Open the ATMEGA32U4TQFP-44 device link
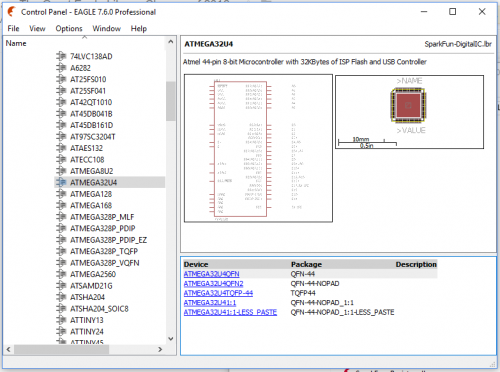The height and width of the screenshot is (372, 500). tap(218, 293)
